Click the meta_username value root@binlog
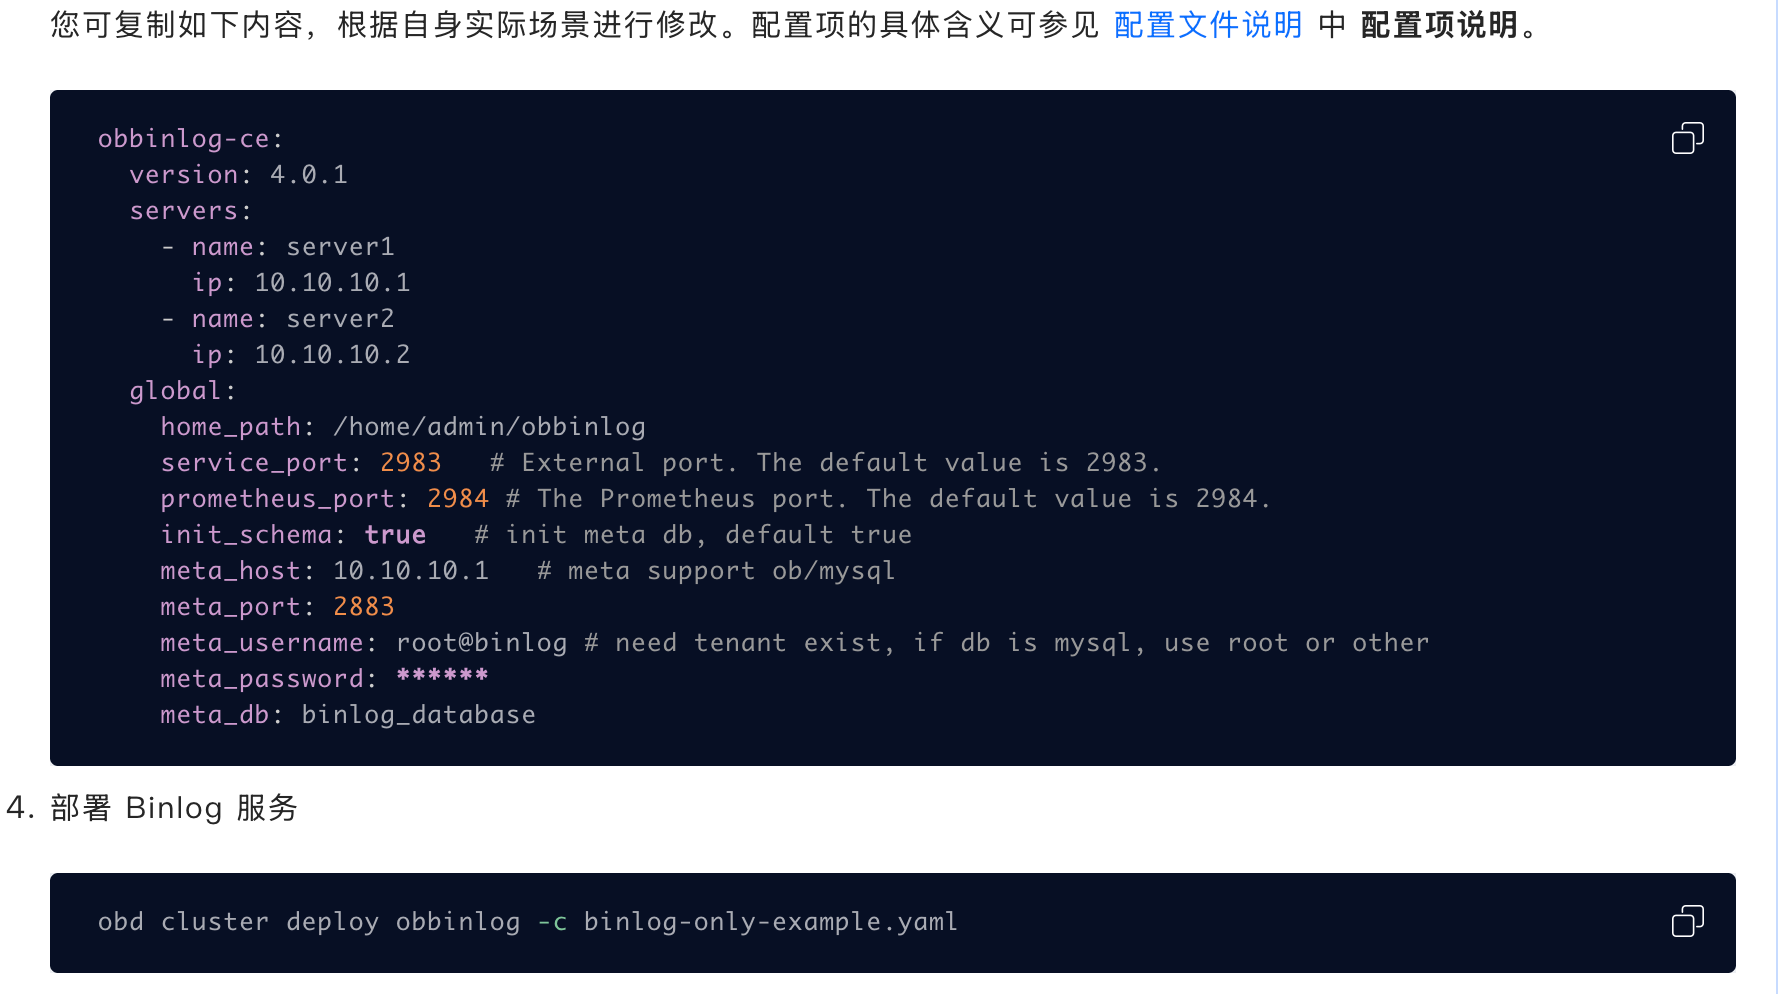Viewport: 1792px width, 994px height. click(481, 643)
